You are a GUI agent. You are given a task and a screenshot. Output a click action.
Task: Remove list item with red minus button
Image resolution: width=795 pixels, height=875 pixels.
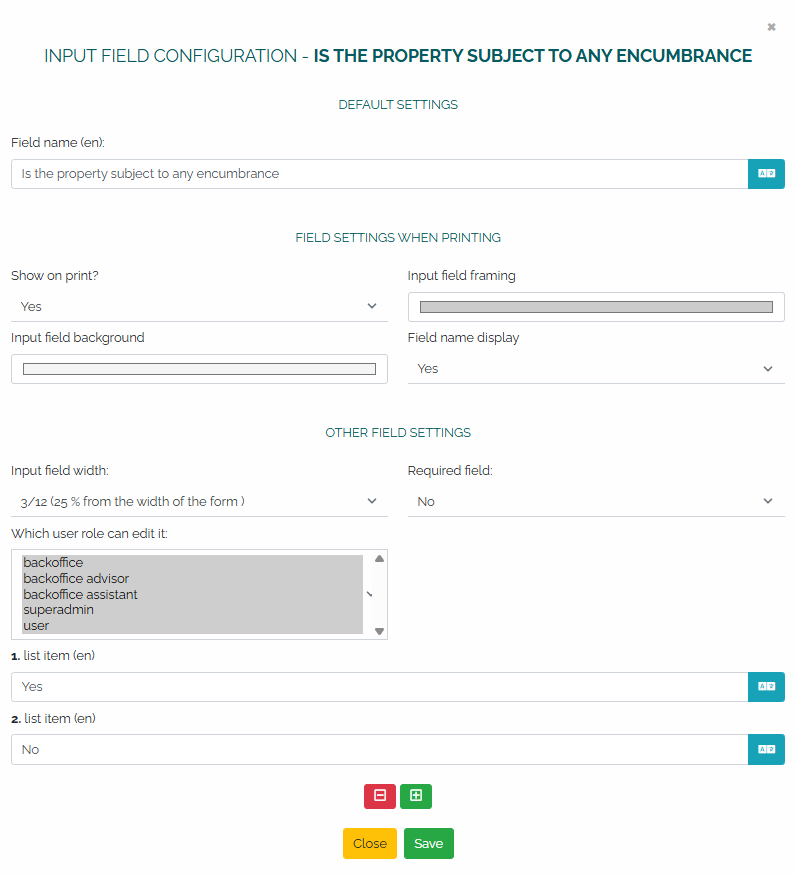(380, 796)
